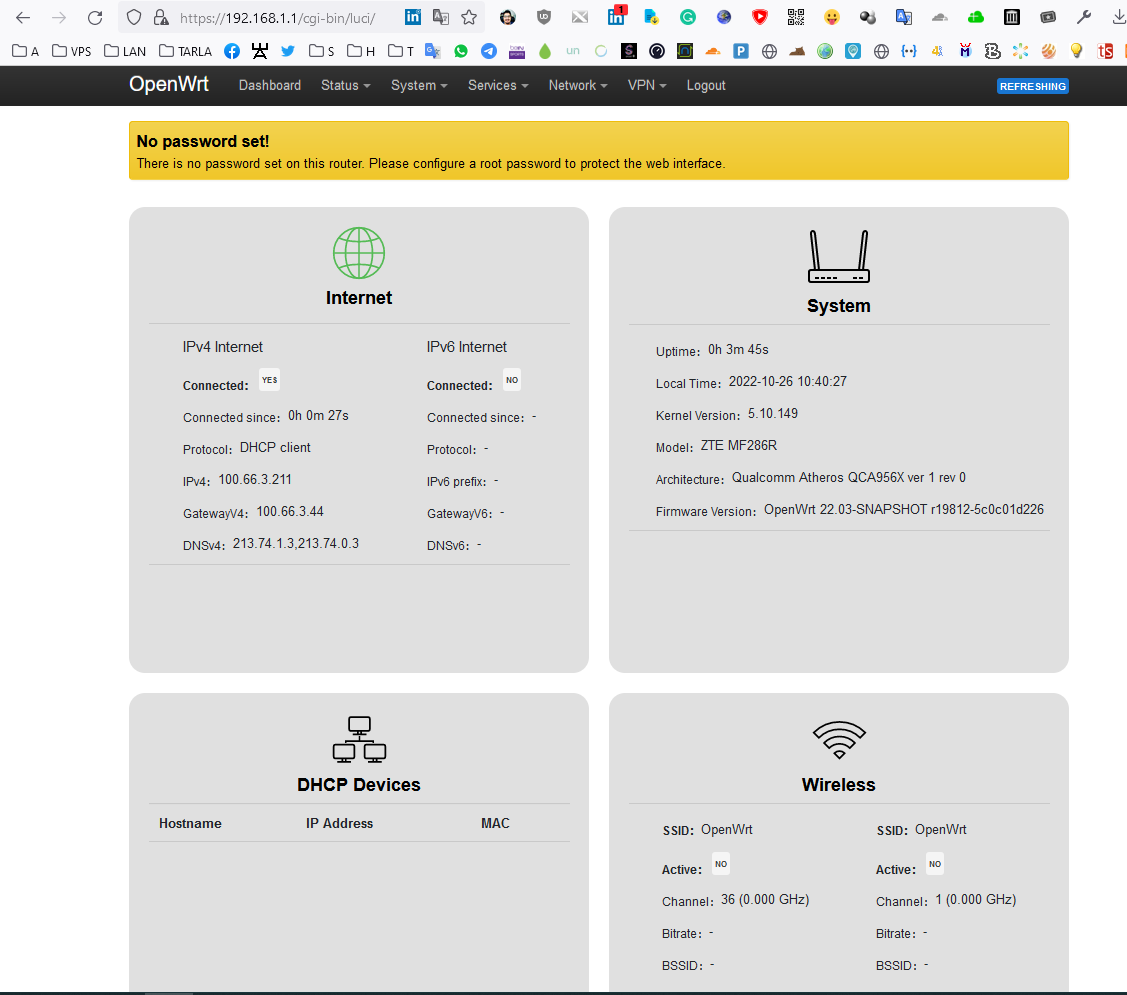Click the channel value 36 (0.000 GHz)

pos(765,900)
